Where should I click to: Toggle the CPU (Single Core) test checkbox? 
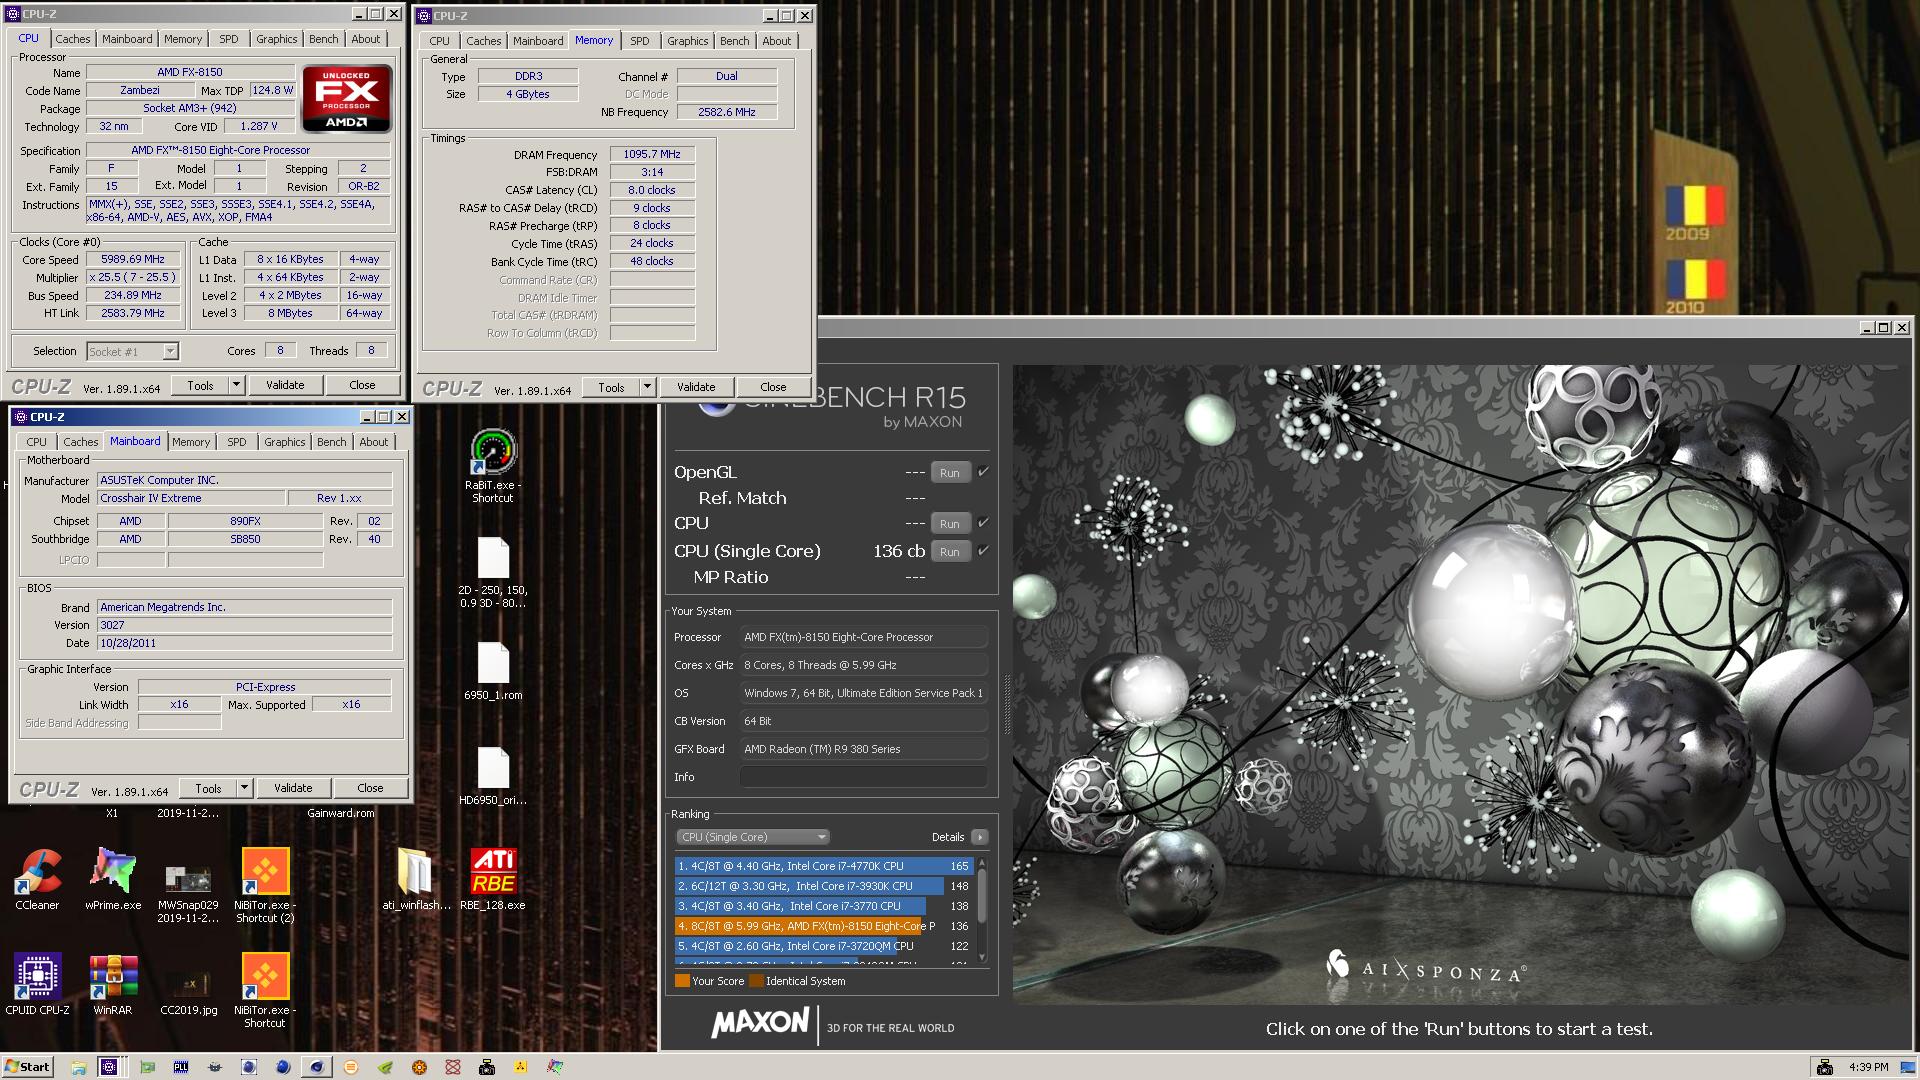983,551
